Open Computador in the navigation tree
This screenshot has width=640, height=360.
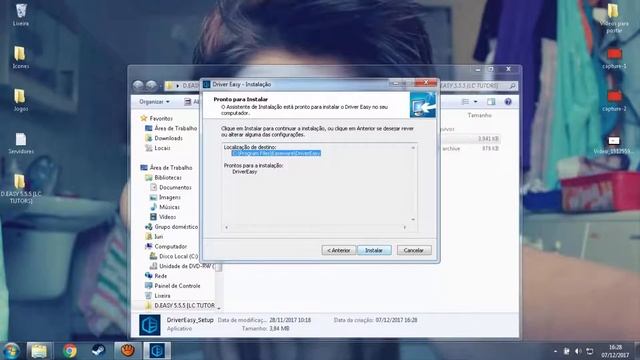pos(166,247)
